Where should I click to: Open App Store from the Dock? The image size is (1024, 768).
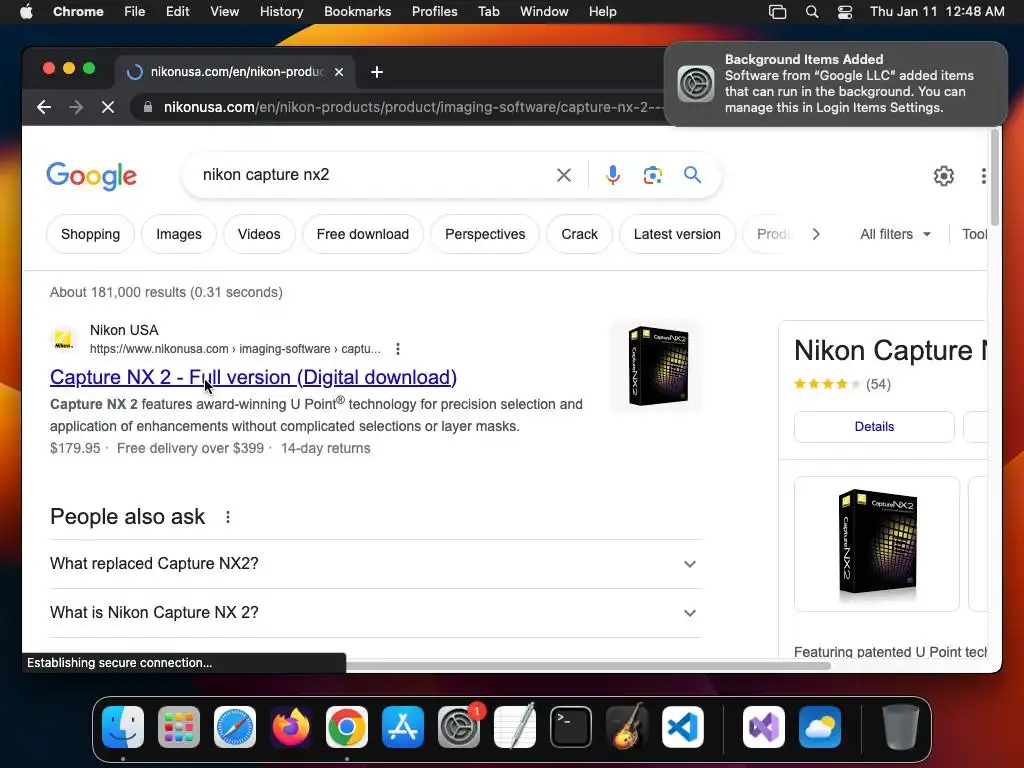coord(403,727)
